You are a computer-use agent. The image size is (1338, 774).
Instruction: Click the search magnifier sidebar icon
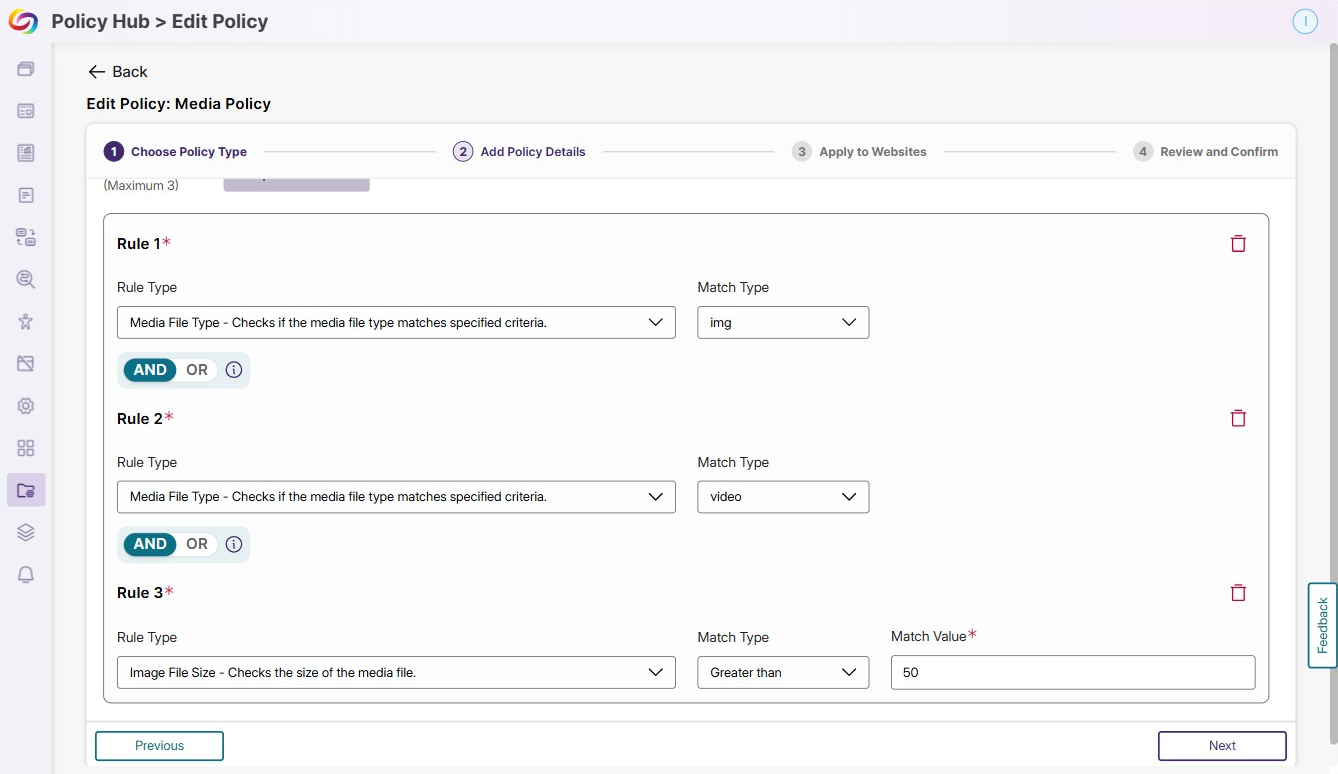(26, 279)
